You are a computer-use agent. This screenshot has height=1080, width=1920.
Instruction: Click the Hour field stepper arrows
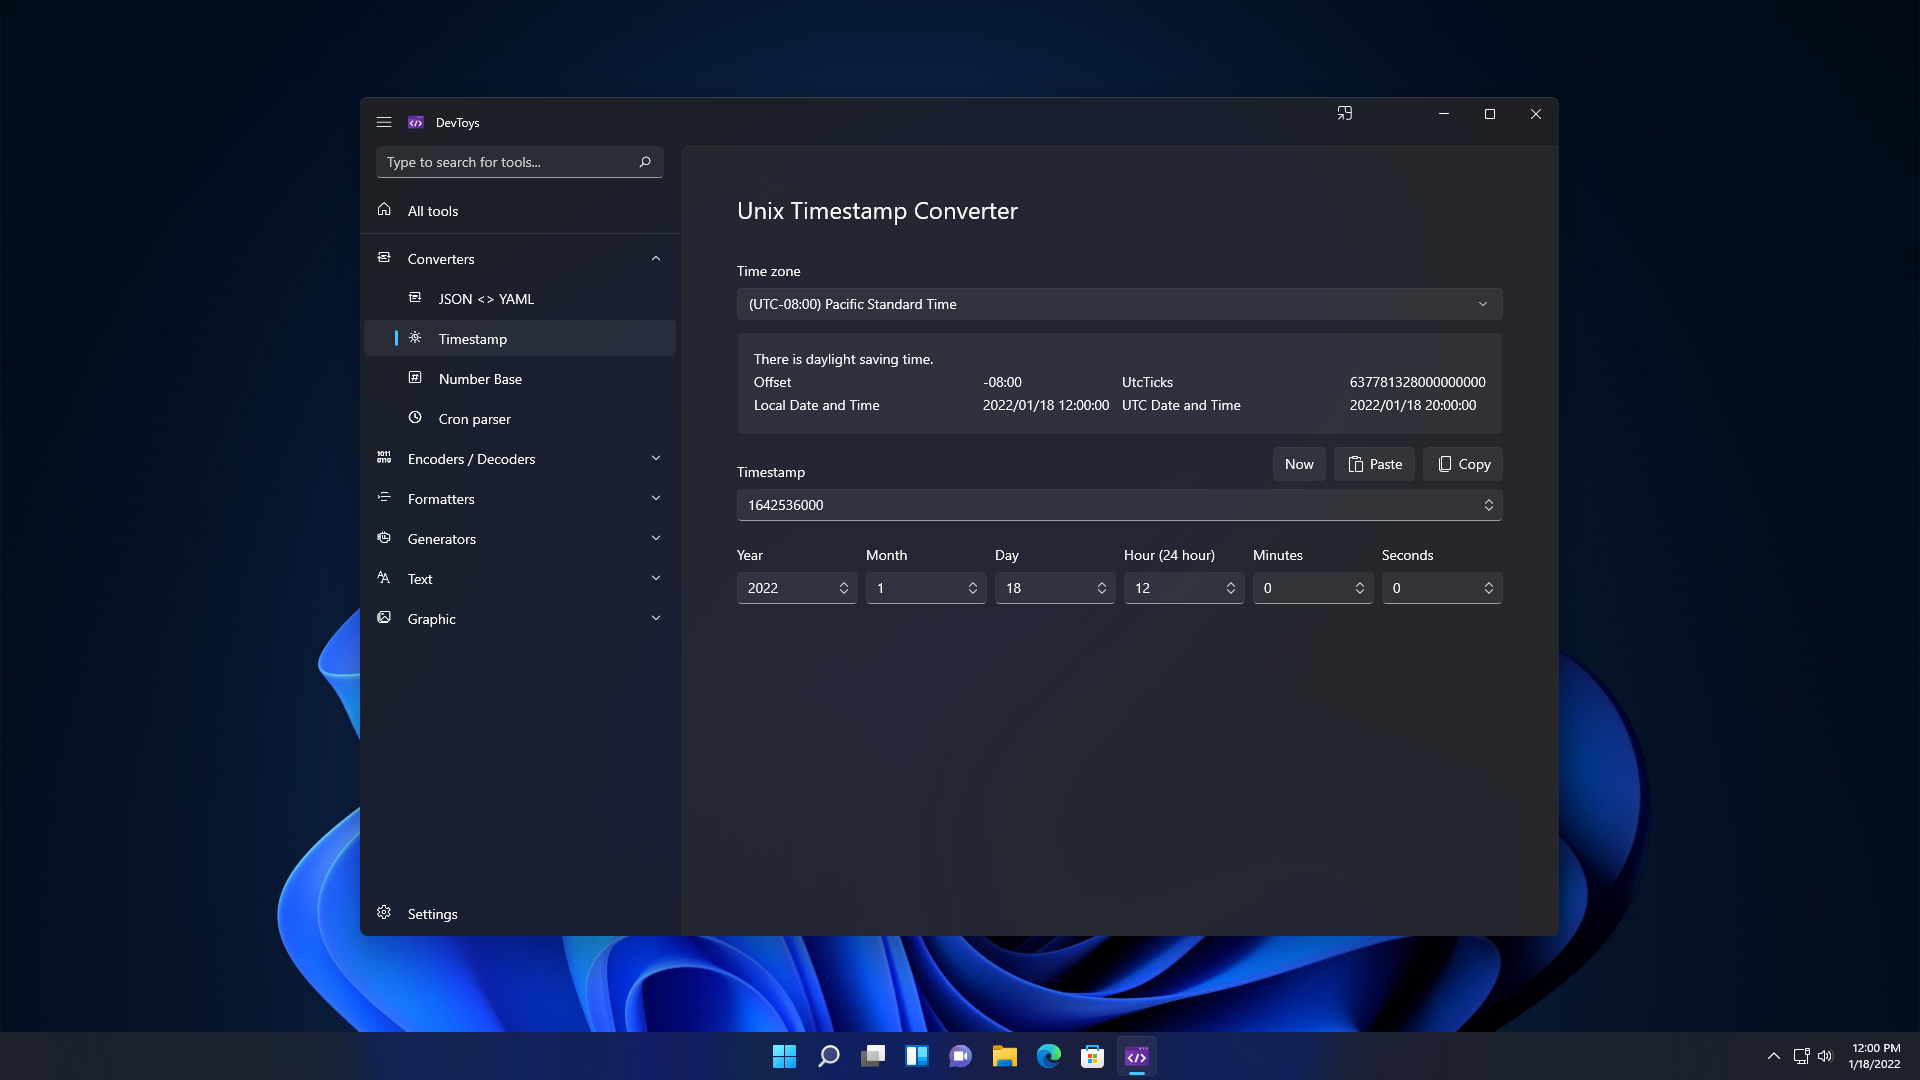point(1231,588)
